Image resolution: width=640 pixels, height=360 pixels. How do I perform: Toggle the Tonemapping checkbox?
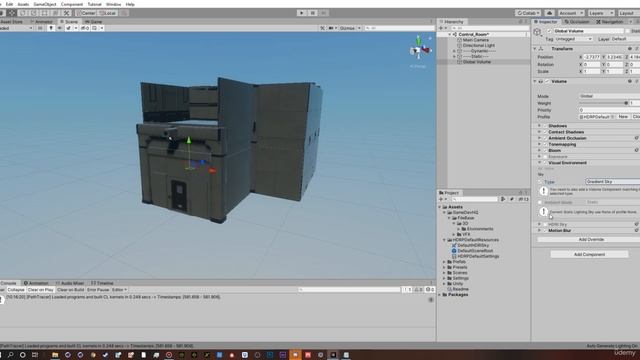coord(545,144)
